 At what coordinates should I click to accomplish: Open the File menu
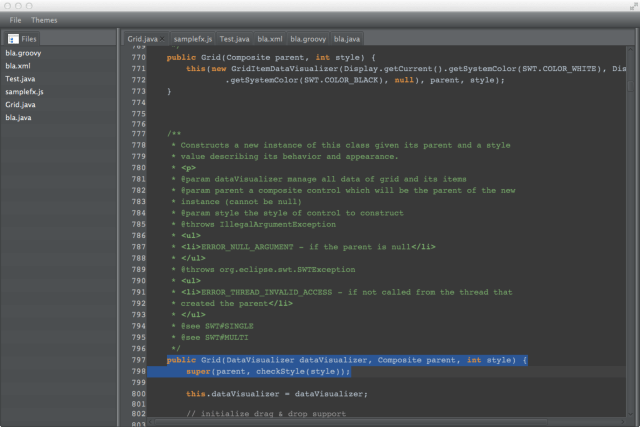pos(15,20)
